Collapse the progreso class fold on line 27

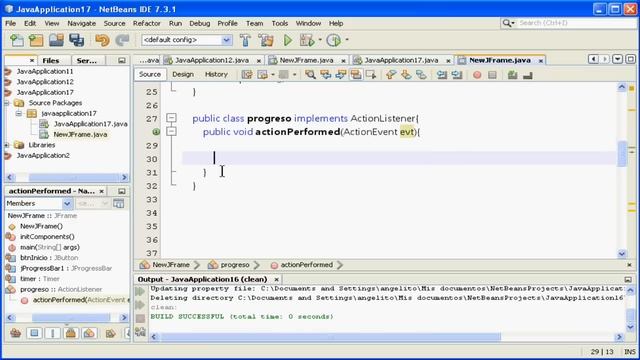click(171, 118)
